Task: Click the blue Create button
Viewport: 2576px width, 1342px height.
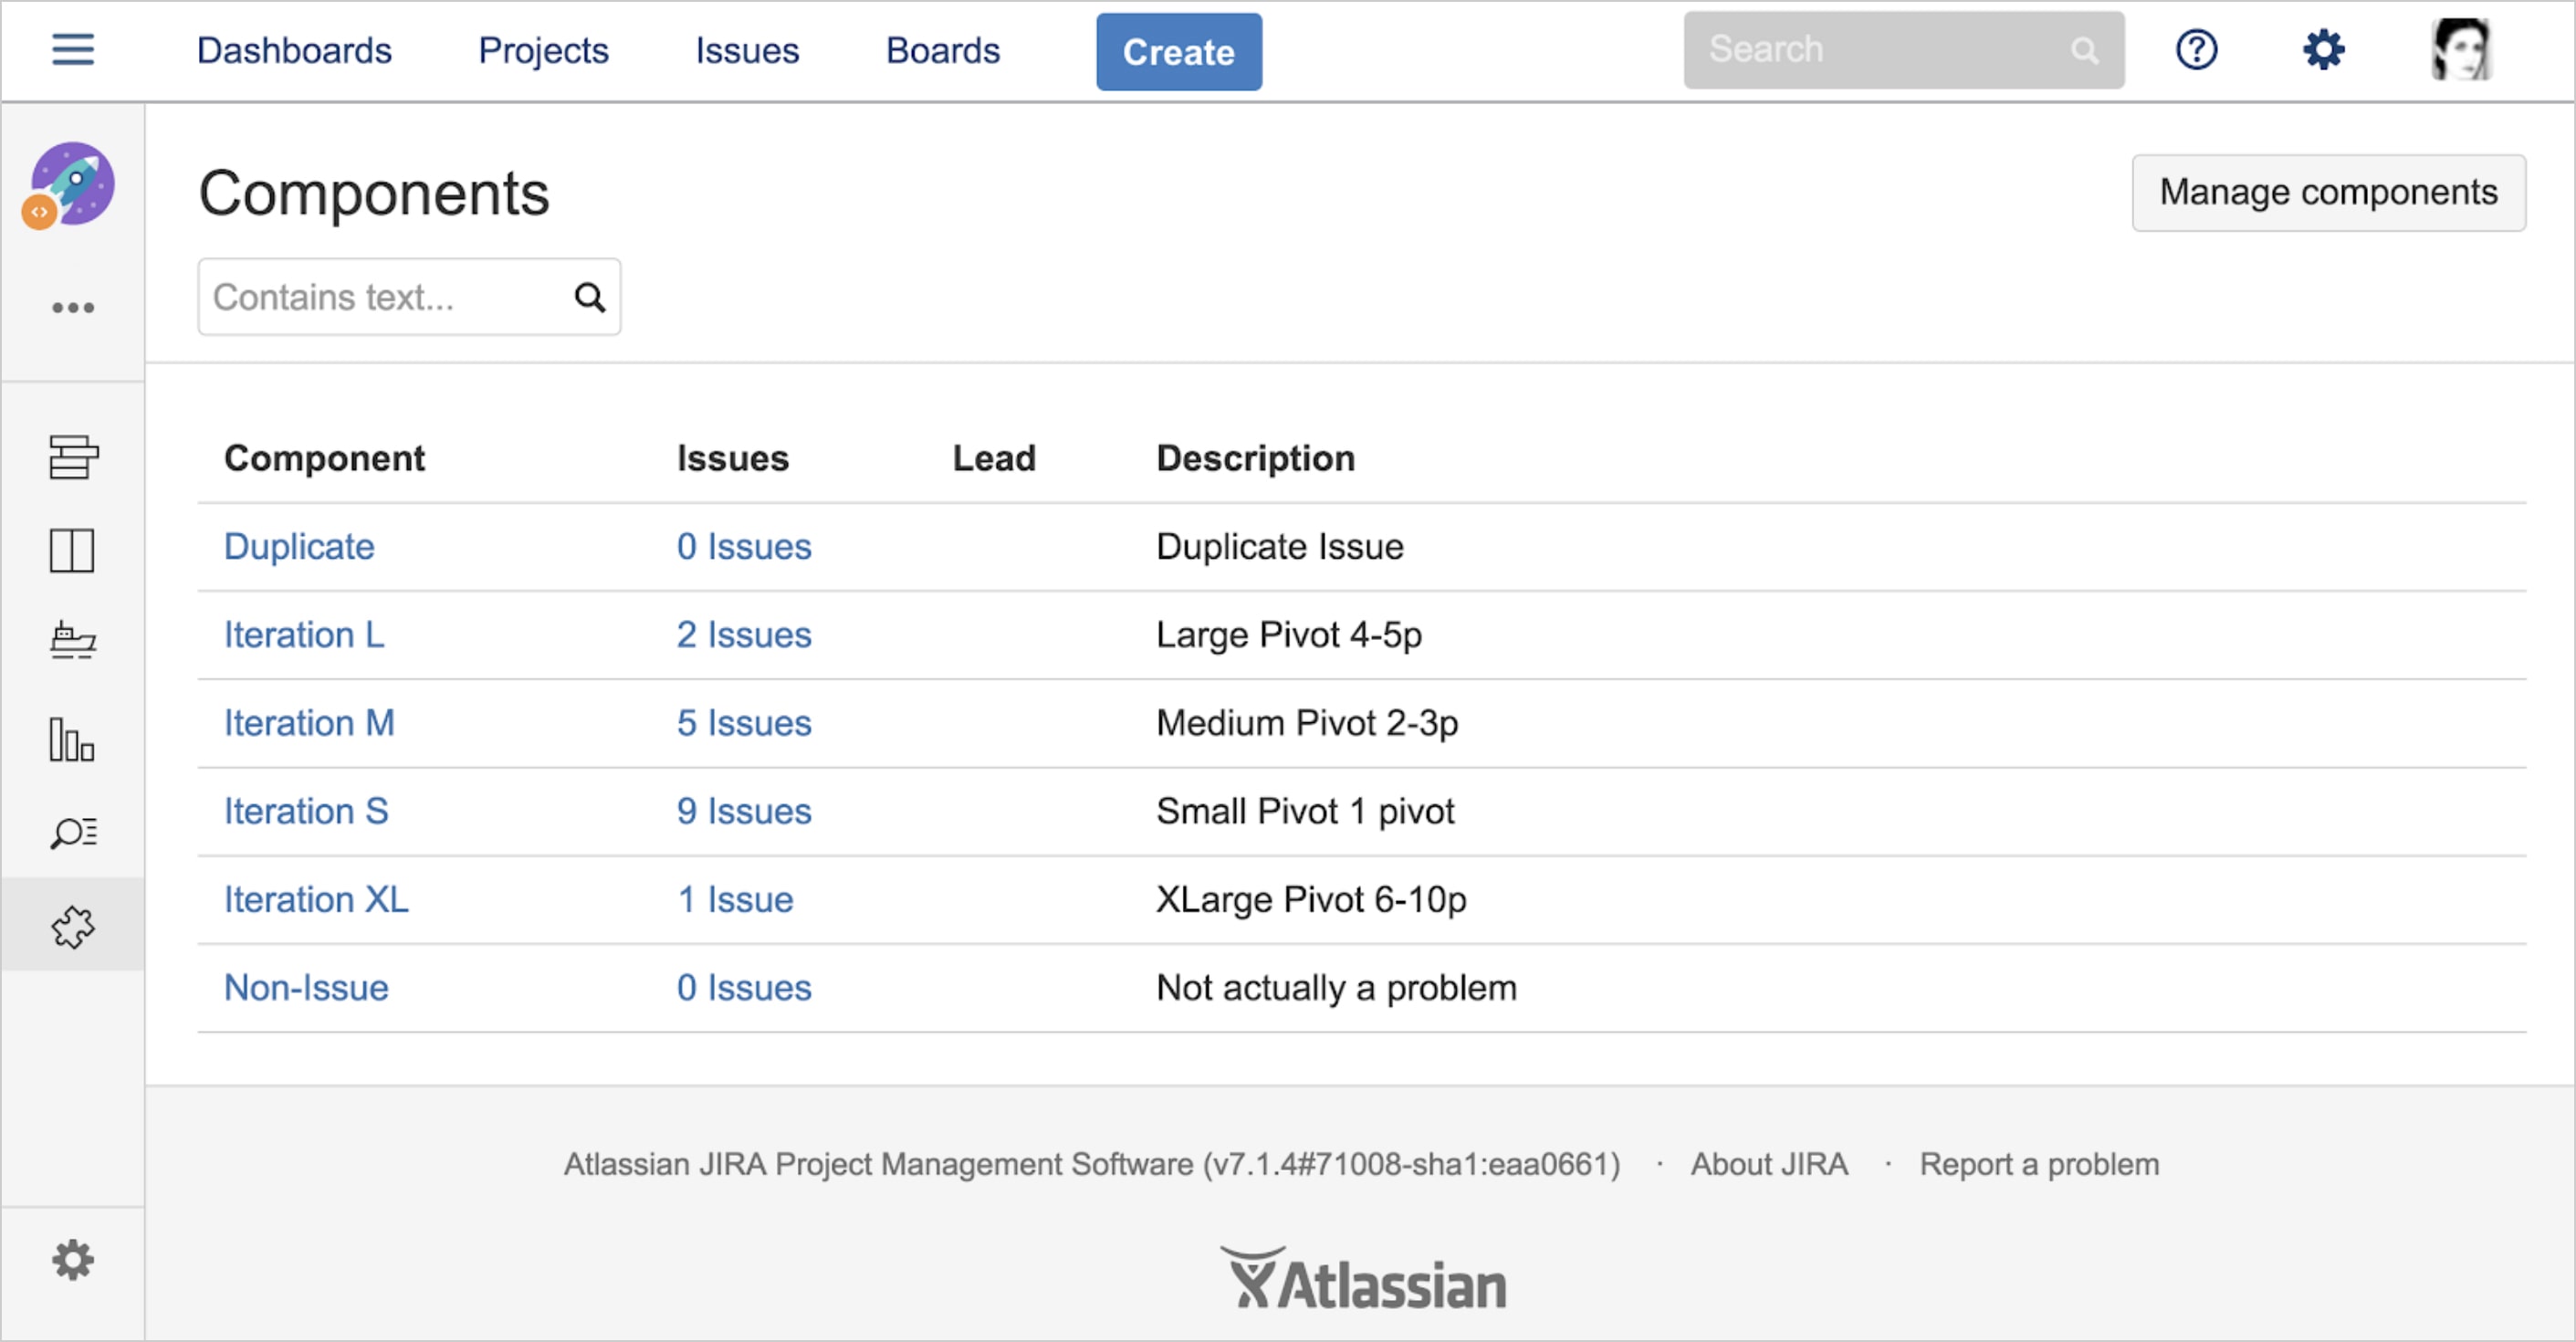Action: pyautogui.click(x=1178, y=52)
